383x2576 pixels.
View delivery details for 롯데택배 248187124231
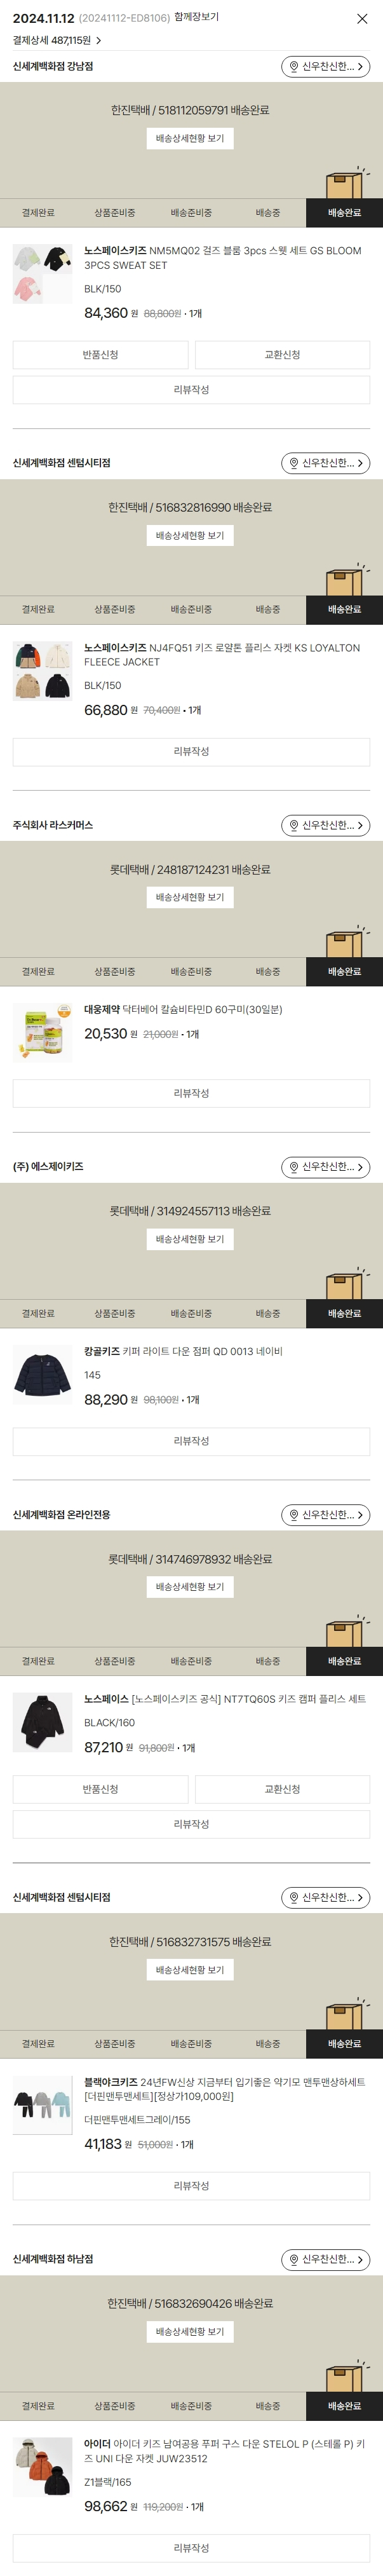(190, 897)
